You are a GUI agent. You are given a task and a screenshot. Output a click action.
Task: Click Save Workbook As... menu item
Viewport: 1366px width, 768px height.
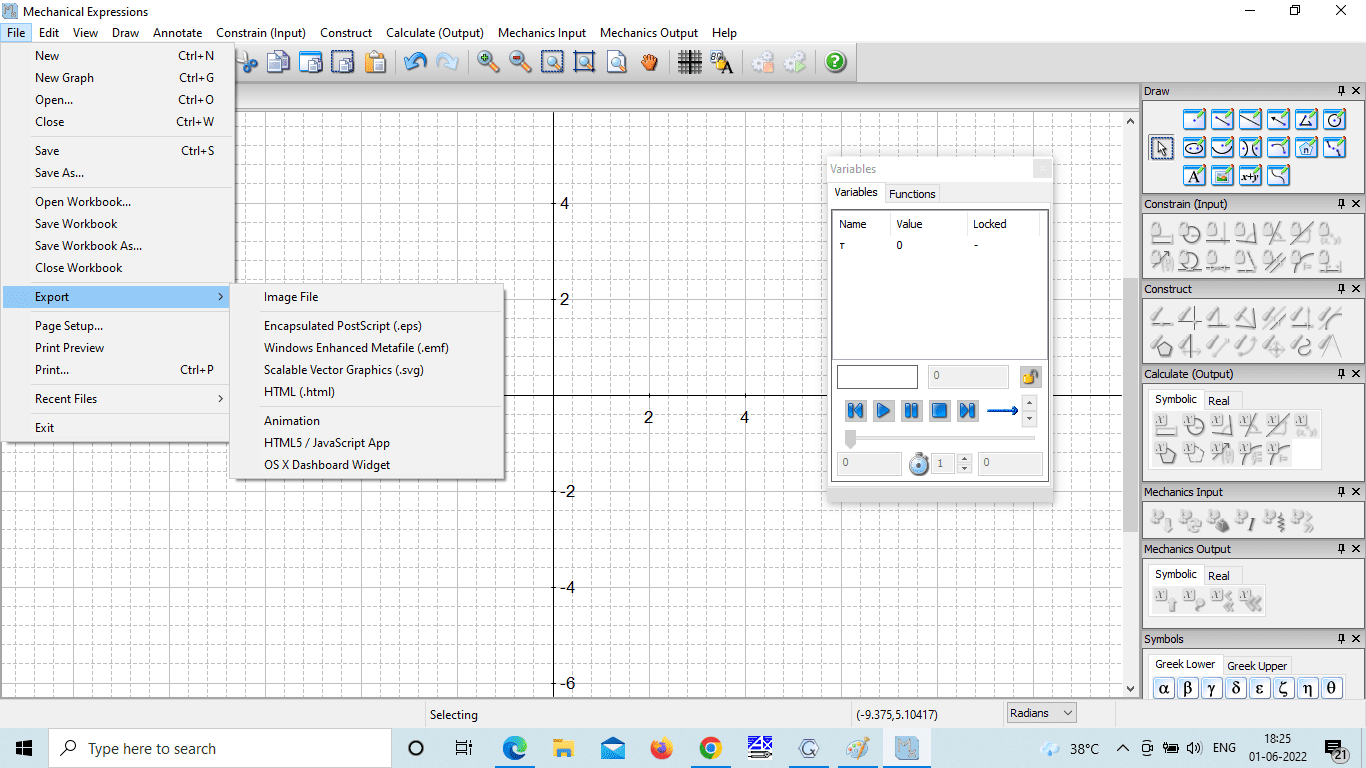[x=88, y=246]
